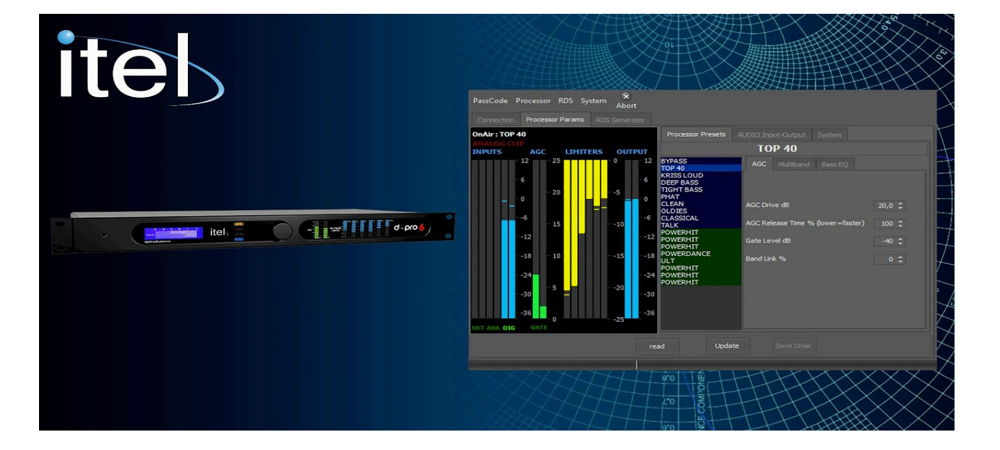Pick the TALK preset
This screenshot has height=450, width=1000.
click(701, 225)
